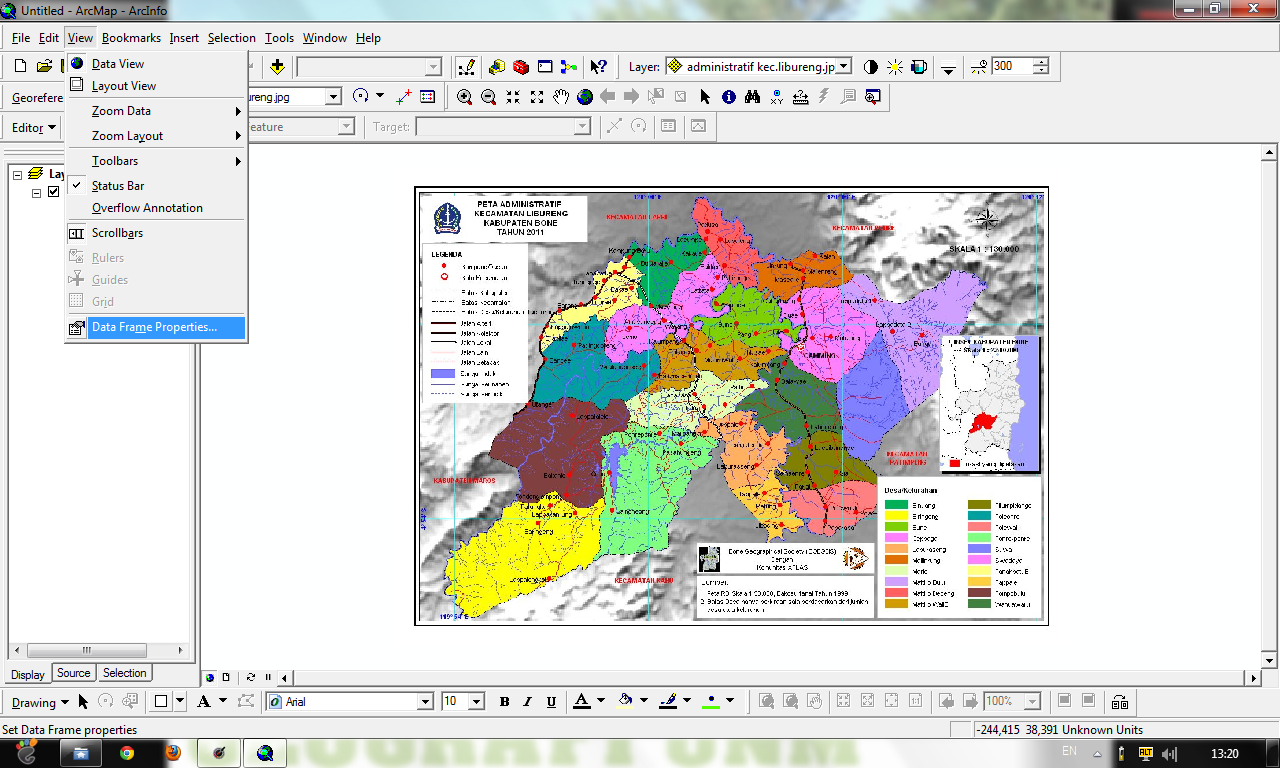Toggle italic text formatting

point(528,702)
